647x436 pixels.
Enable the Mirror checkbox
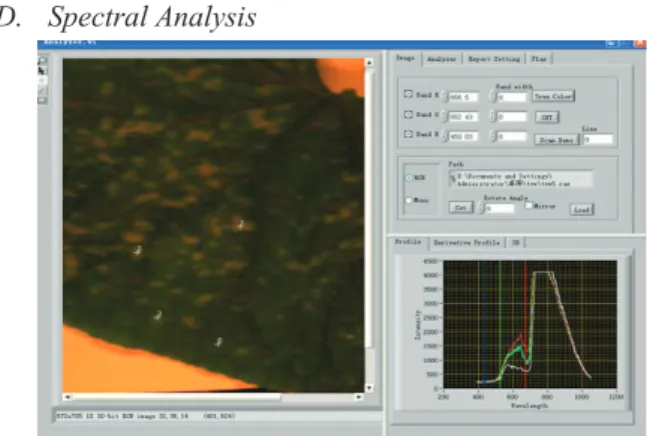[x=529, y=205]
